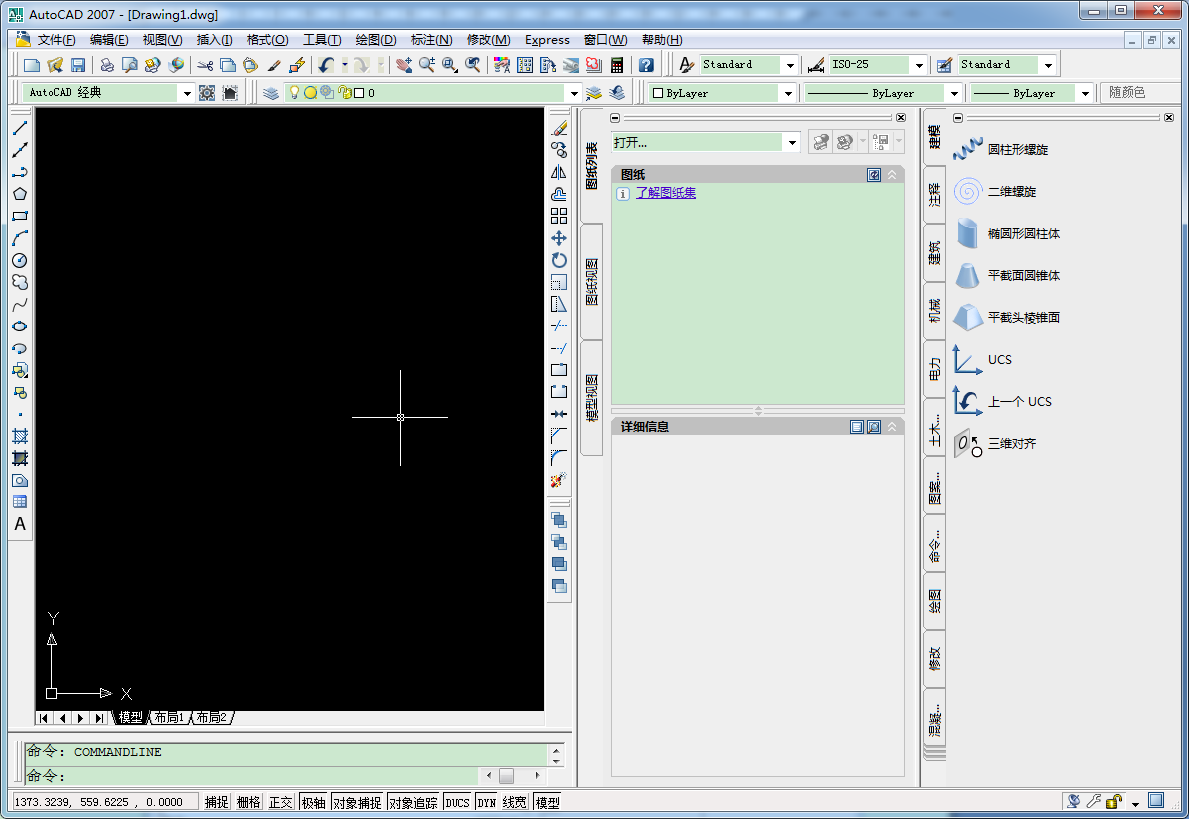The width and height of the screenshot is (1189, 819).
Task: Open the ISO-25 dimension style dropdown
Action: (x=919, y=65)
